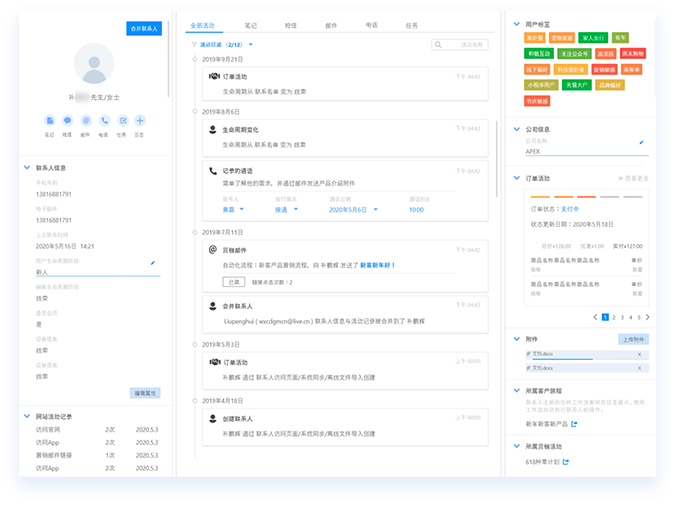The image size is (676, 505).
Task: Open the 拨号人 caller dropdown
Action: pyautogui.click(x=233, y=210)
